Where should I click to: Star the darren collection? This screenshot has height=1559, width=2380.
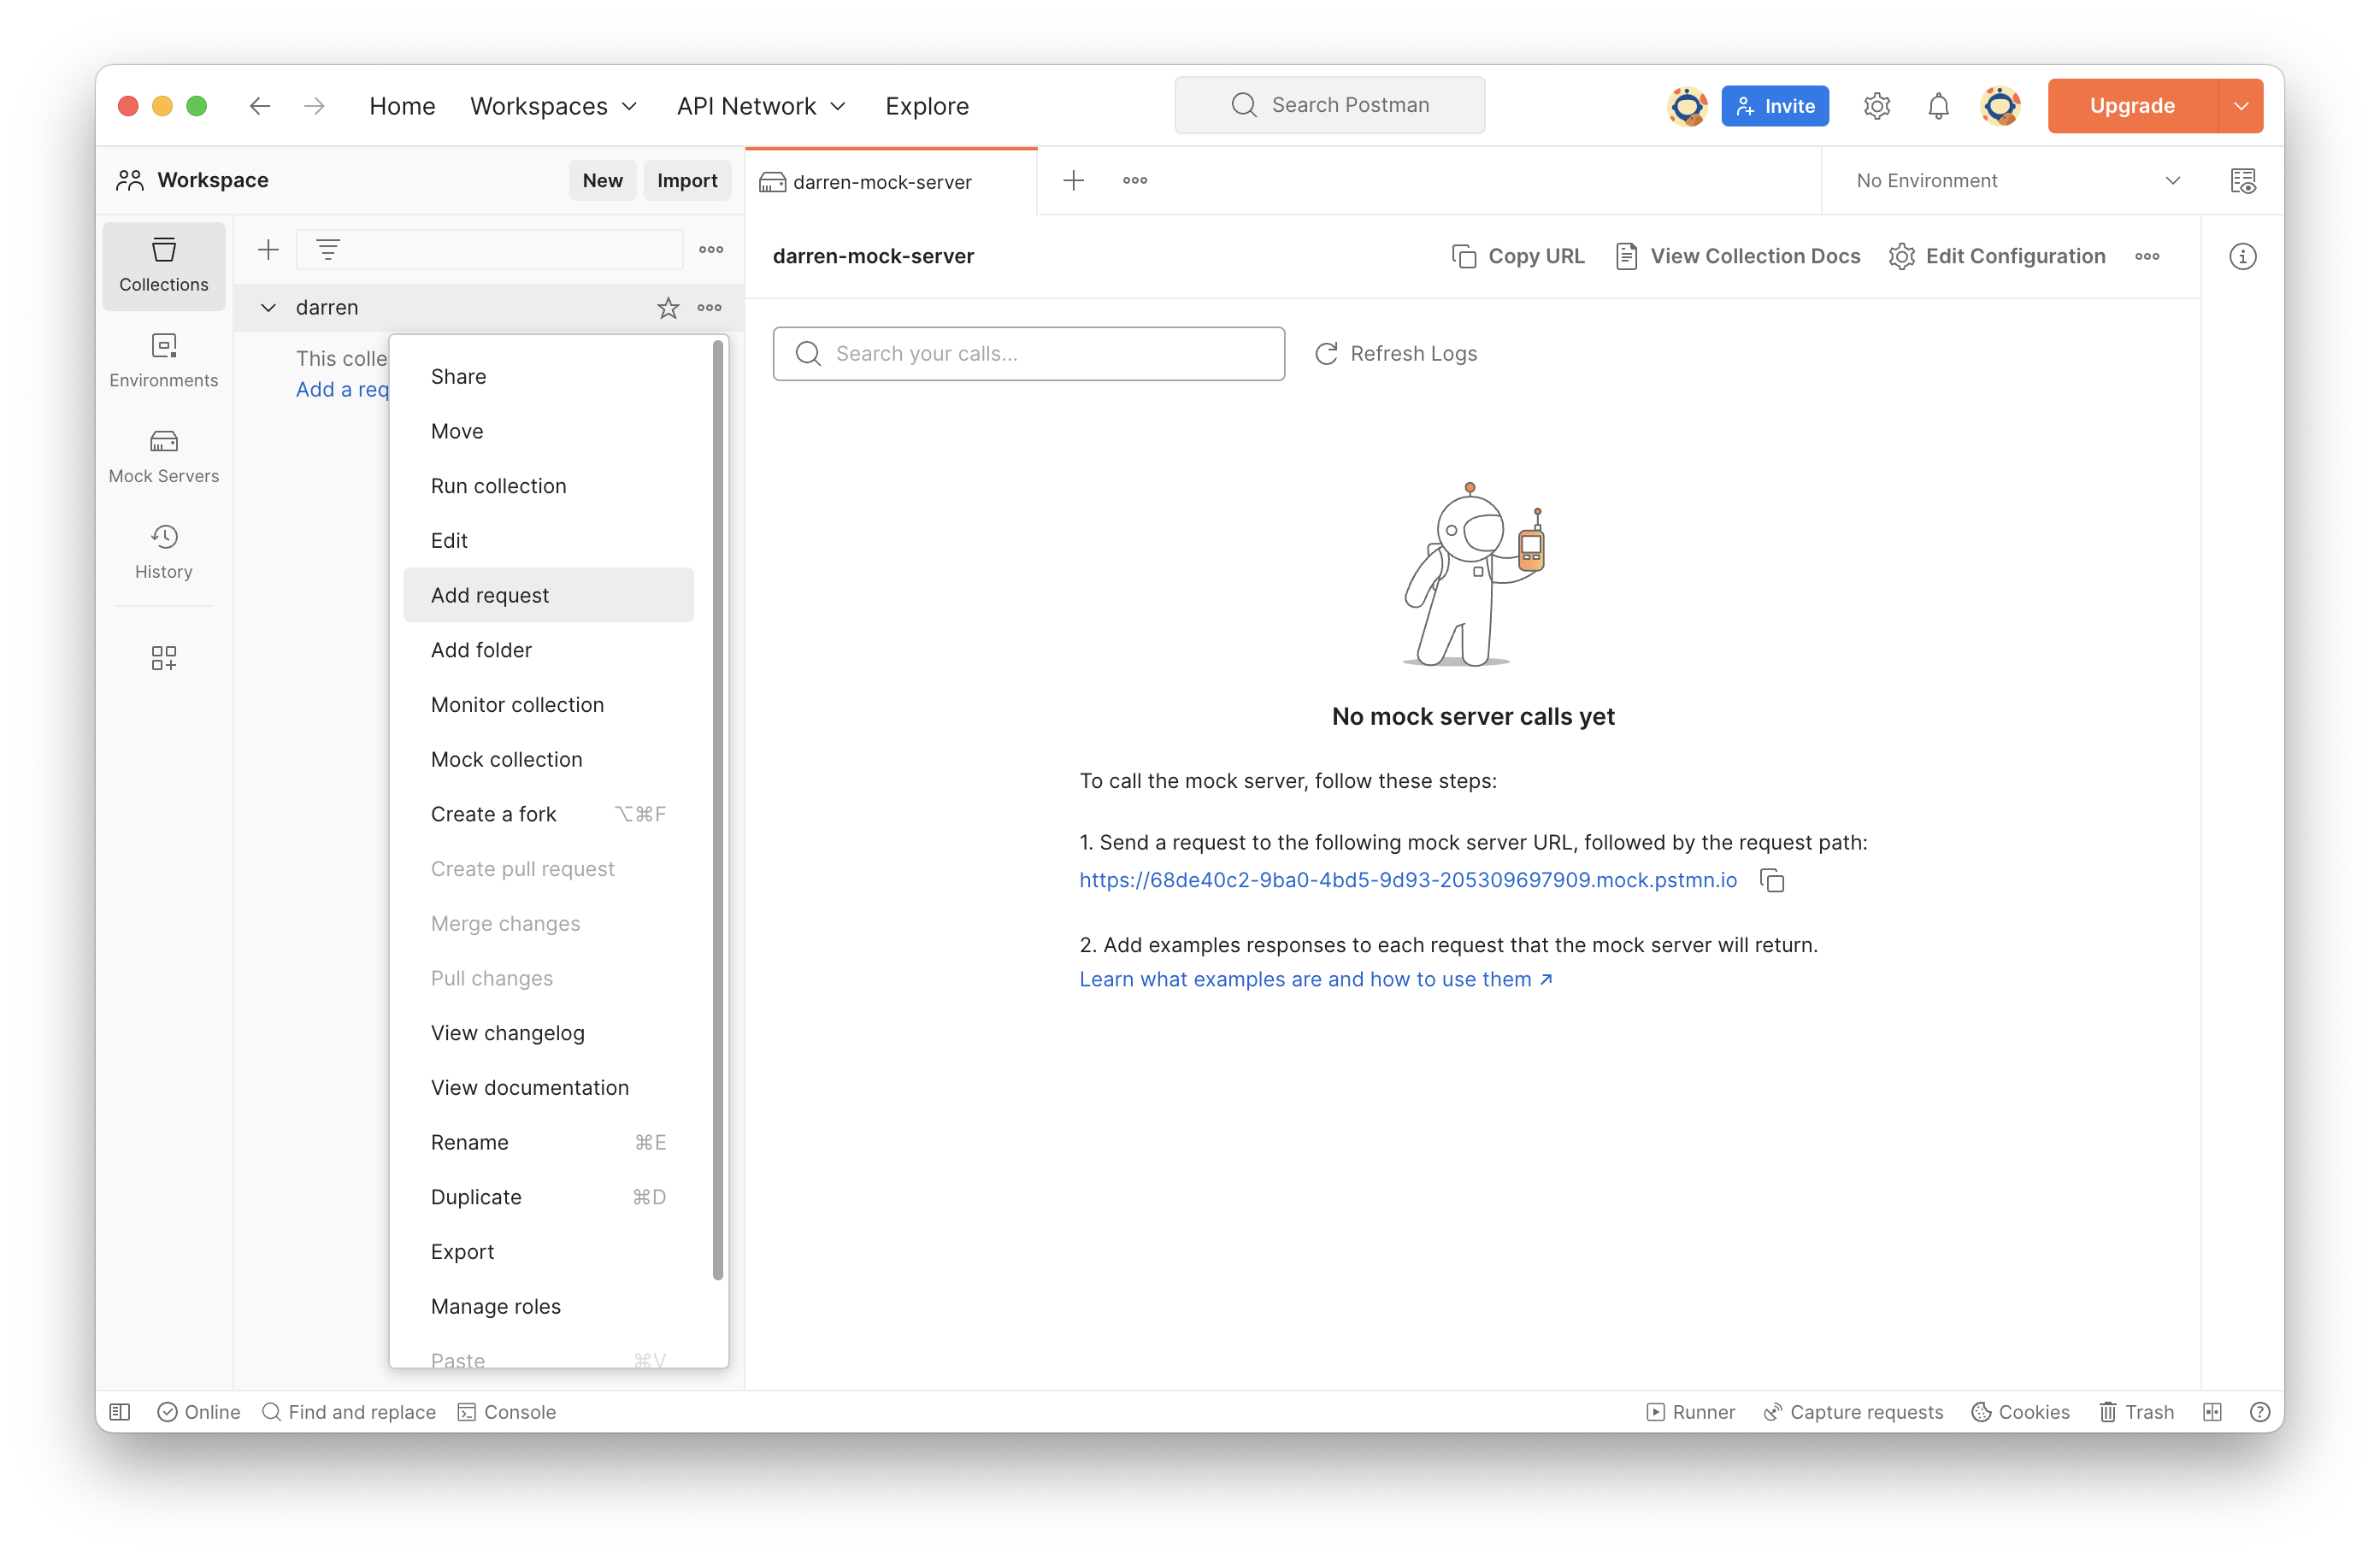[668, 308]
